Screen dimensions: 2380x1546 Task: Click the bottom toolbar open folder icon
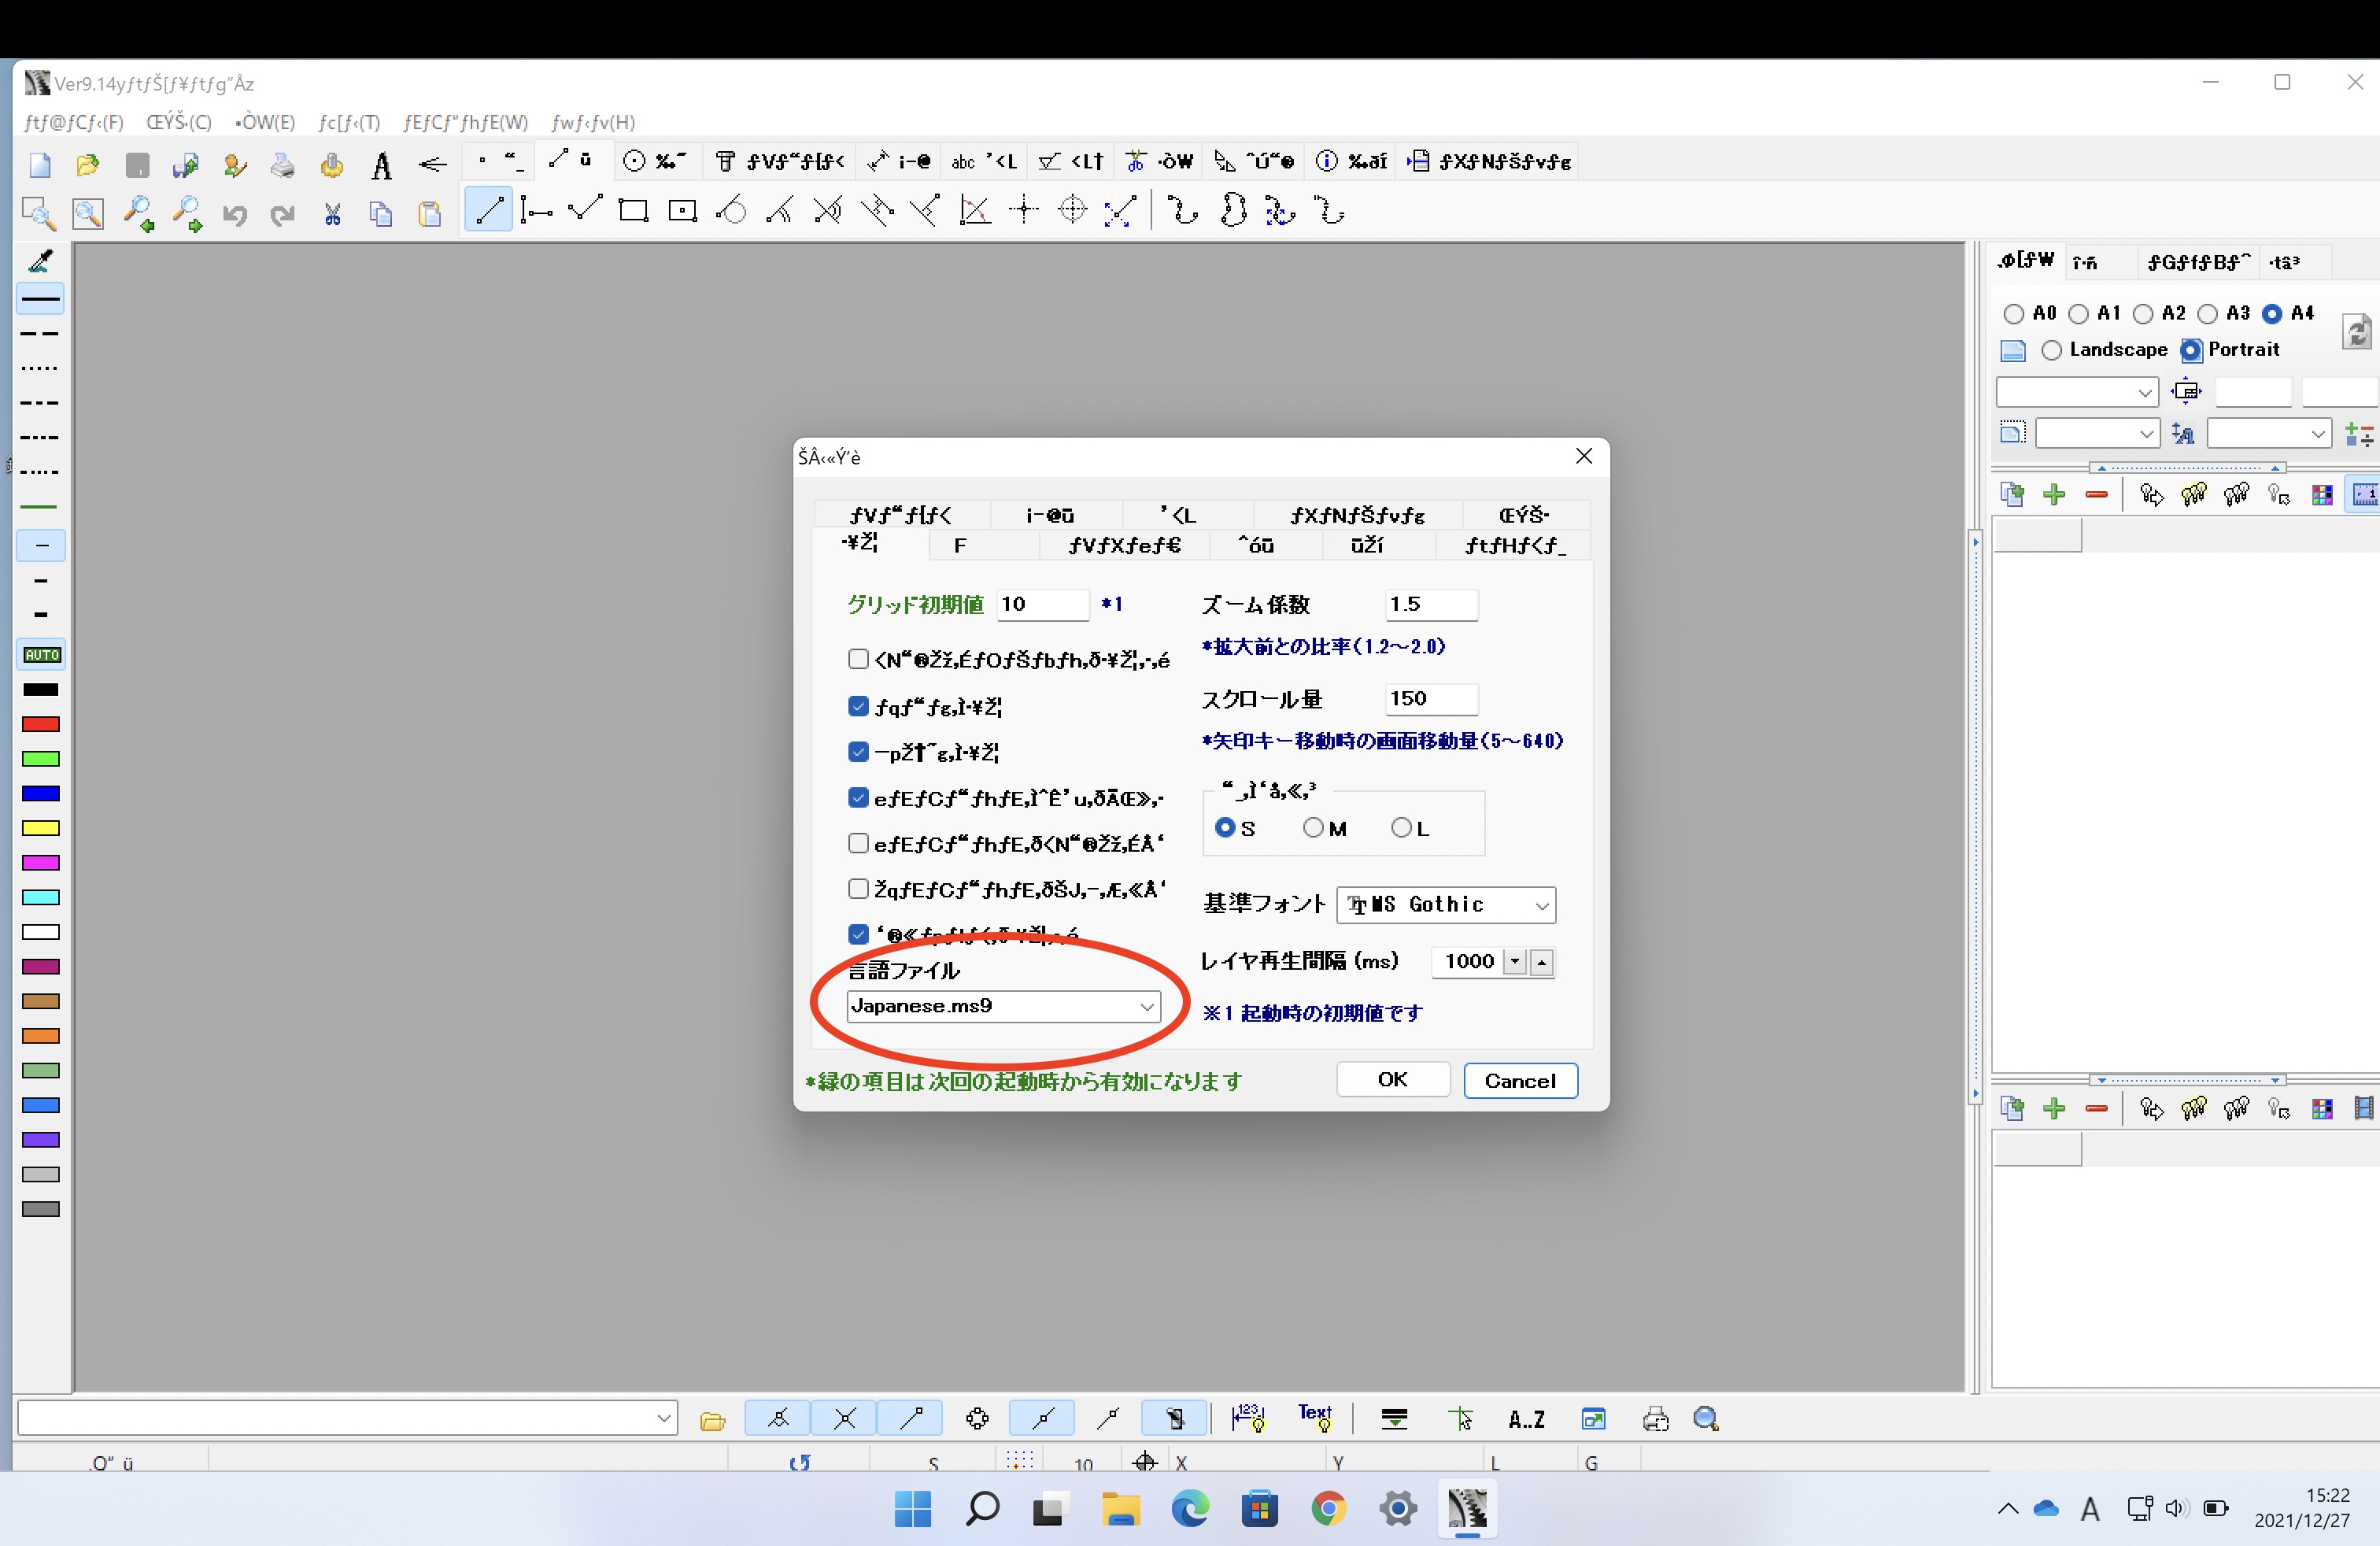click(712, 1420)
